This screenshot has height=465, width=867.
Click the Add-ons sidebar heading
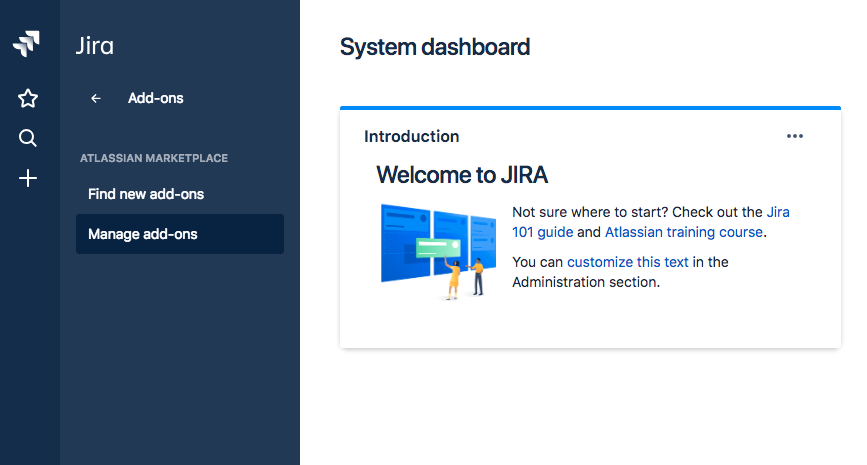[155, 98]
